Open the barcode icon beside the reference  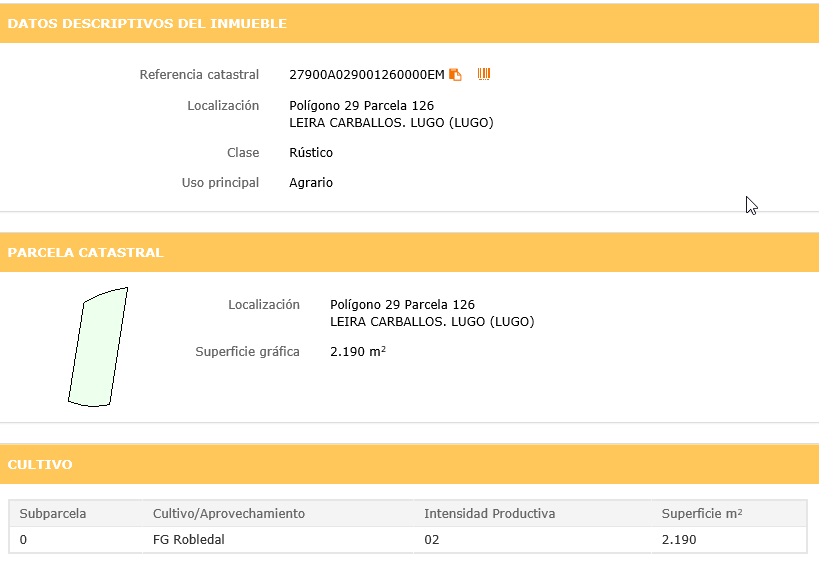click(x=484, y=74)
